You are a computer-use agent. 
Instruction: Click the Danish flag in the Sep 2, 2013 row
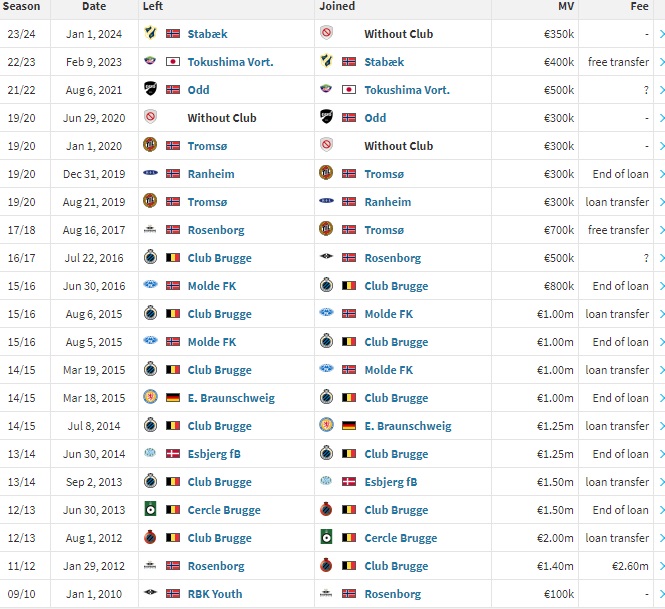pyautogui.click(x=349, y=482)
